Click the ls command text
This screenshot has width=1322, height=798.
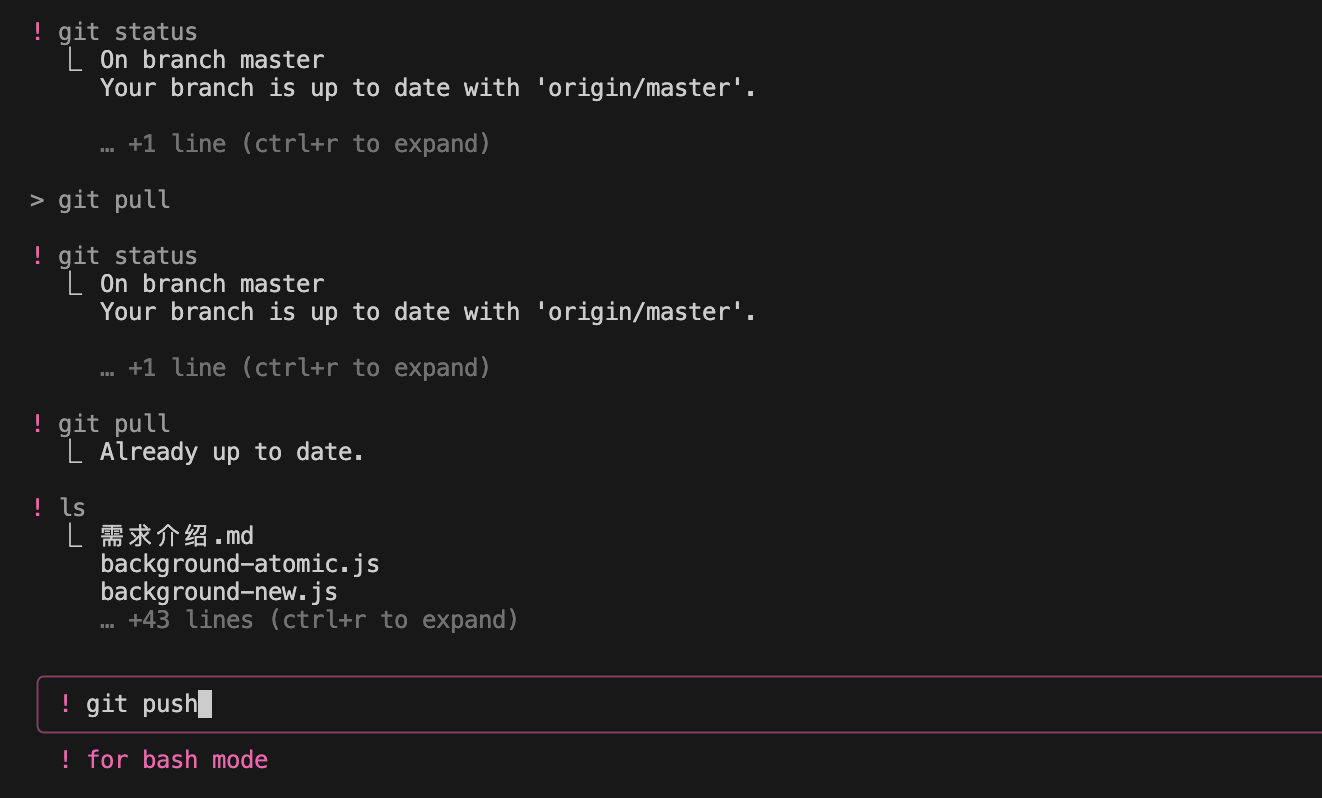72,507
